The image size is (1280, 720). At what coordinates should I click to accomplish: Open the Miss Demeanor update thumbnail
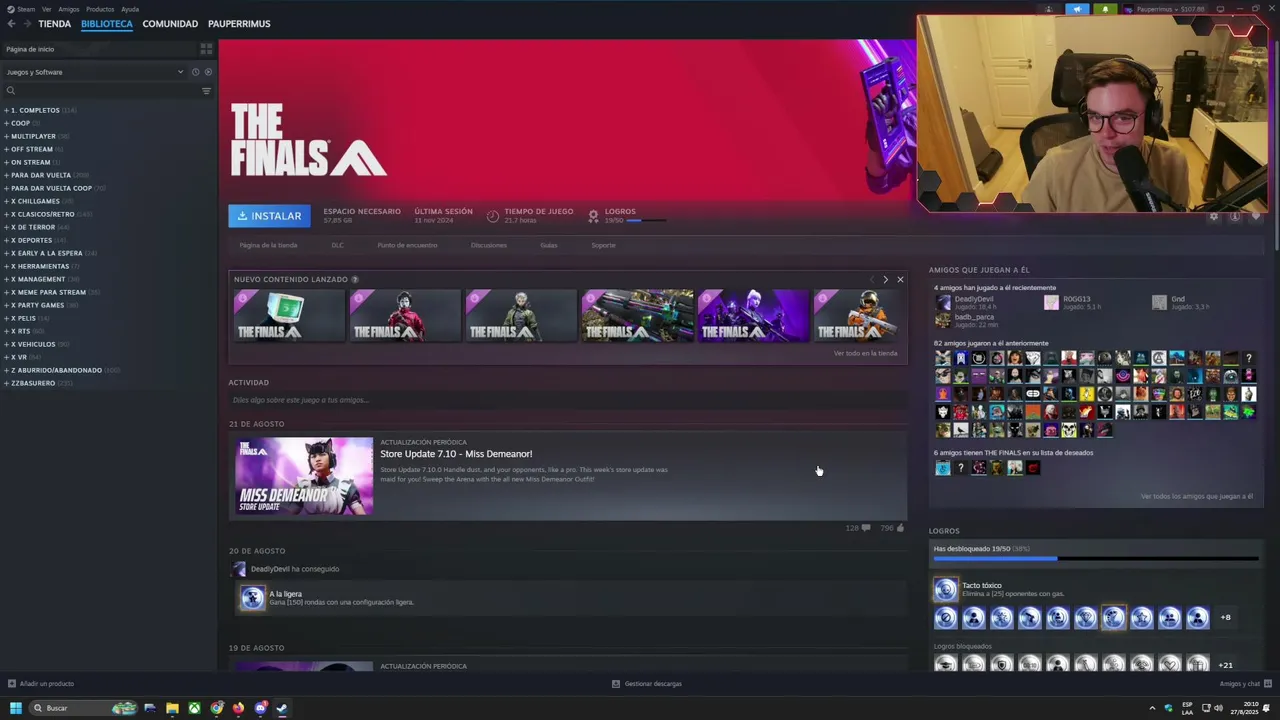304,476
